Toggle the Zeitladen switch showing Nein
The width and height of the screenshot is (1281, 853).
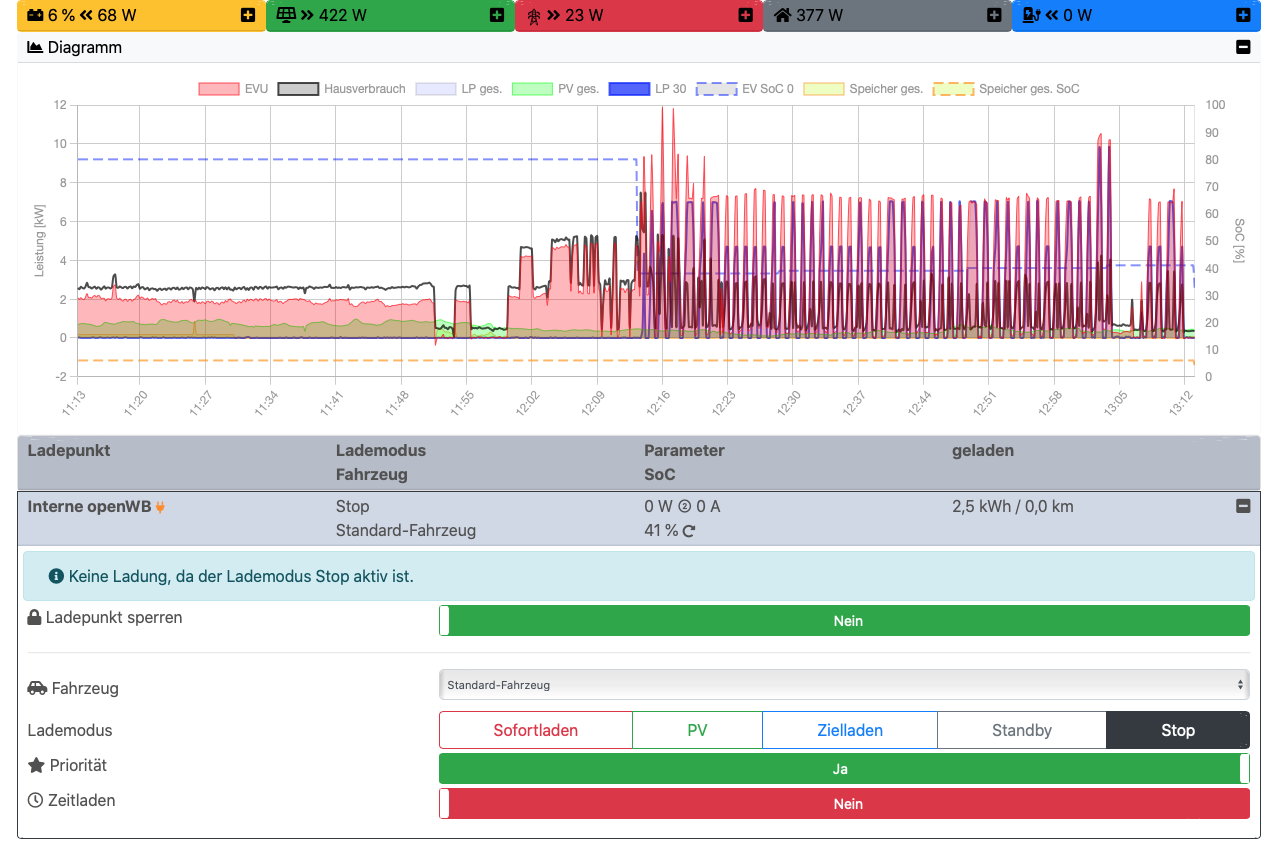[x=844, y=804]
